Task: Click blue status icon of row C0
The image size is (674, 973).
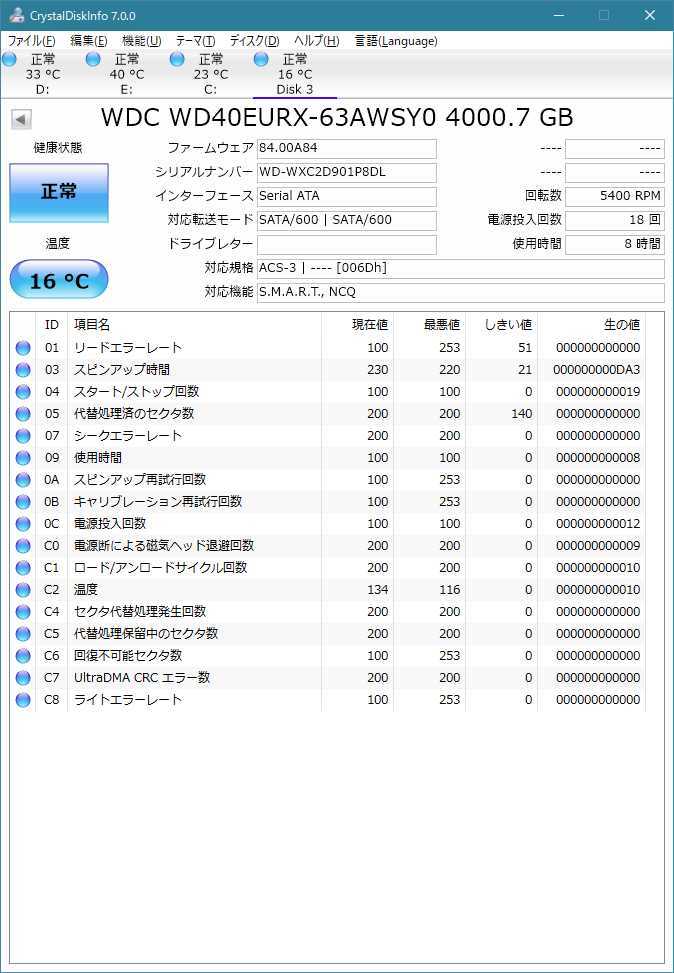Action: 23,546
